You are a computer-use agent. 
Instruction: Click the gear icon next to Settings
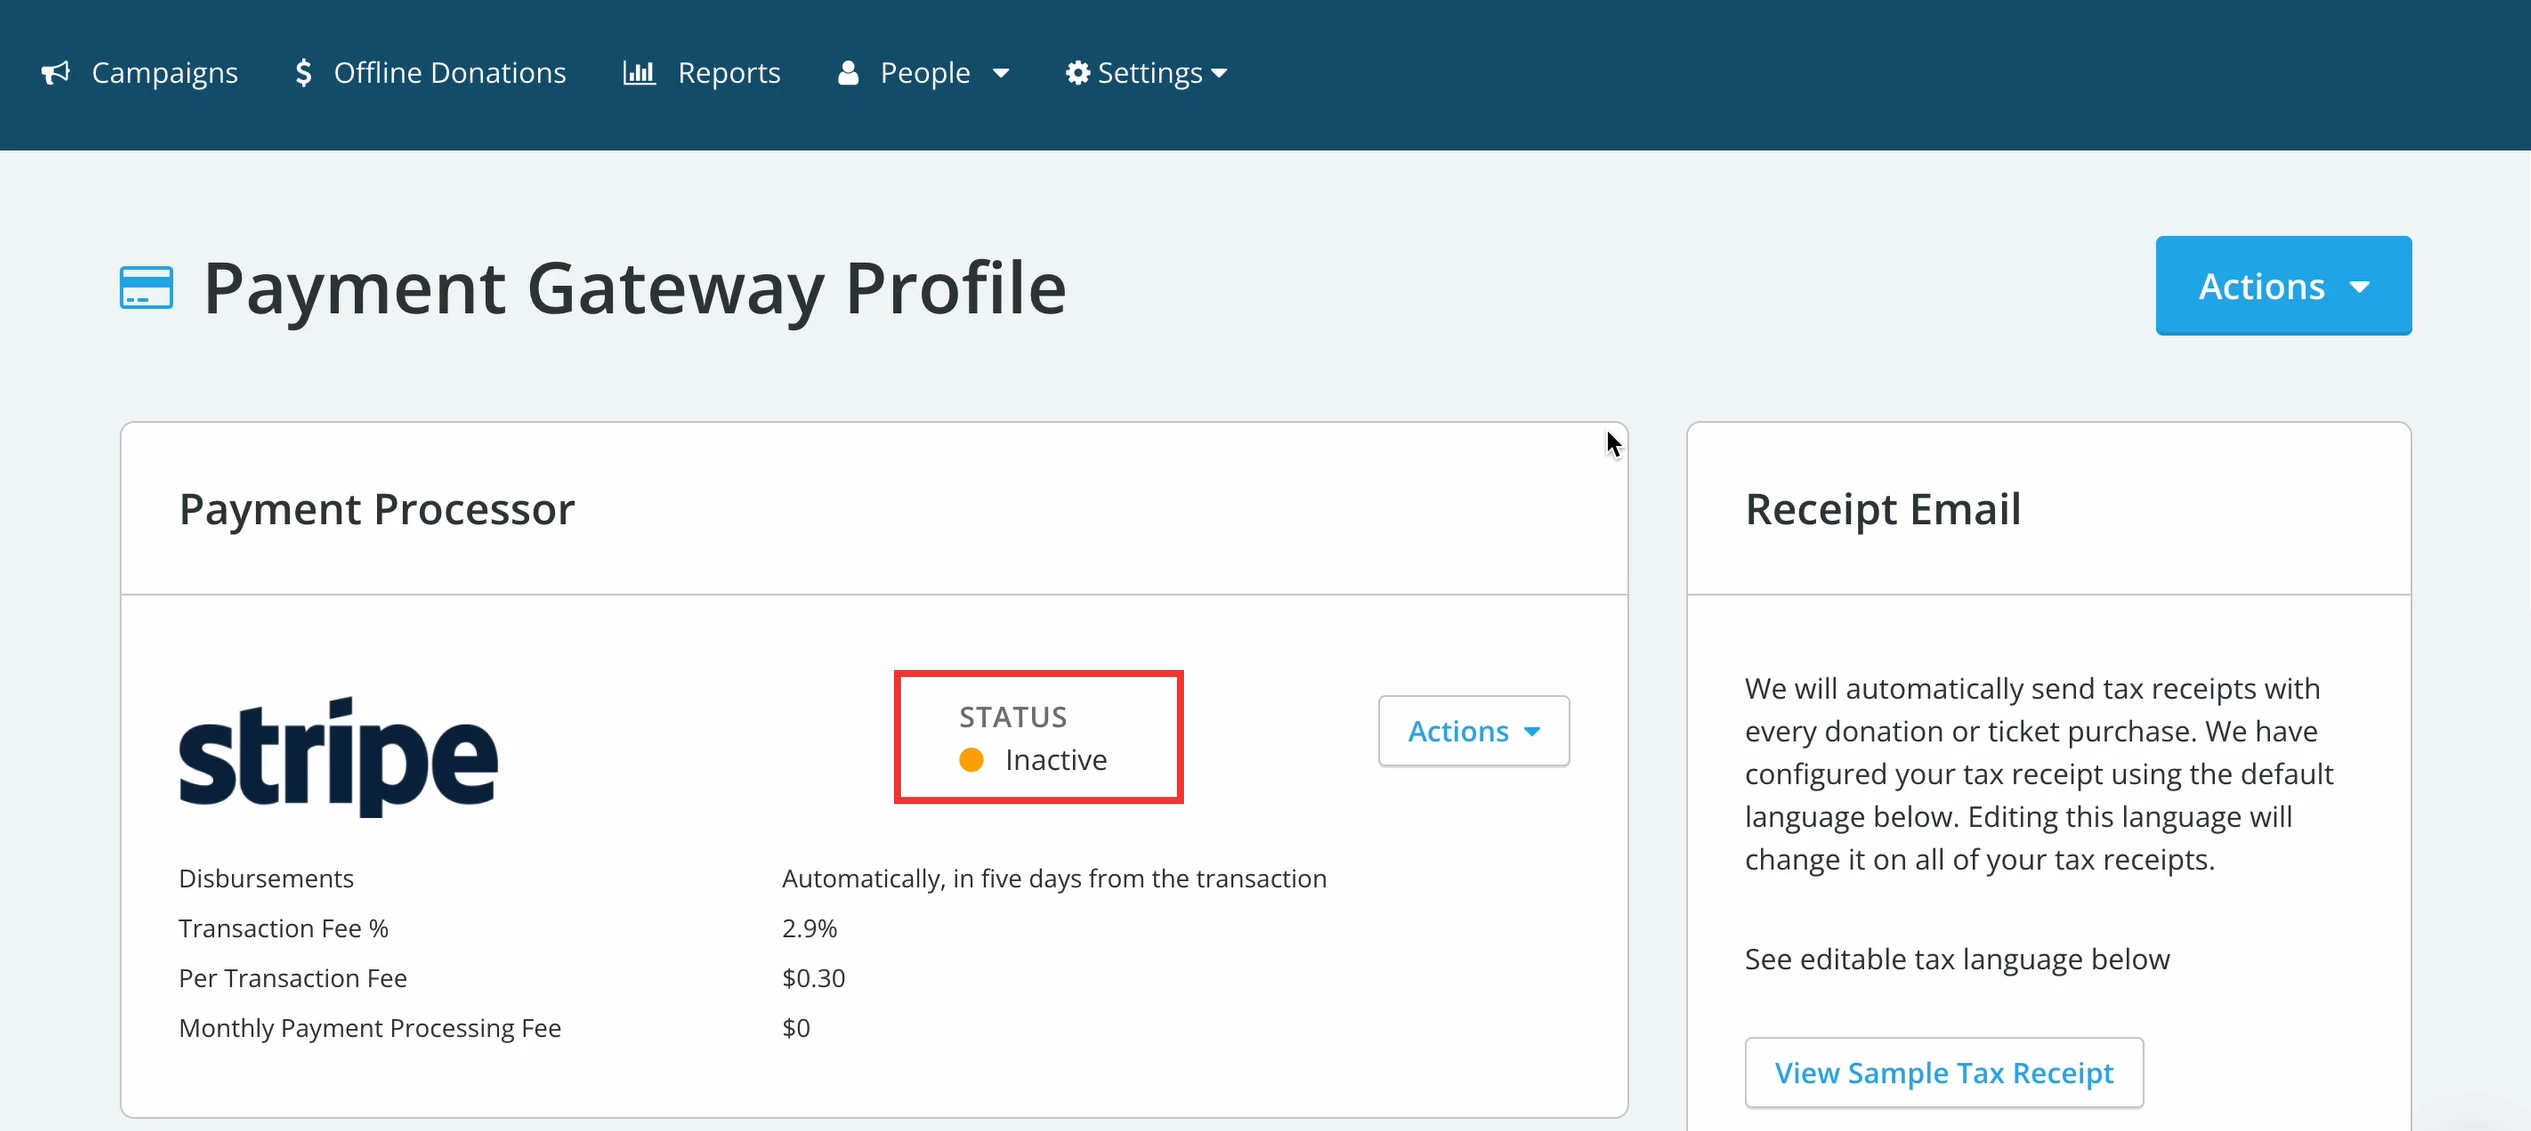coord(1077,72)
